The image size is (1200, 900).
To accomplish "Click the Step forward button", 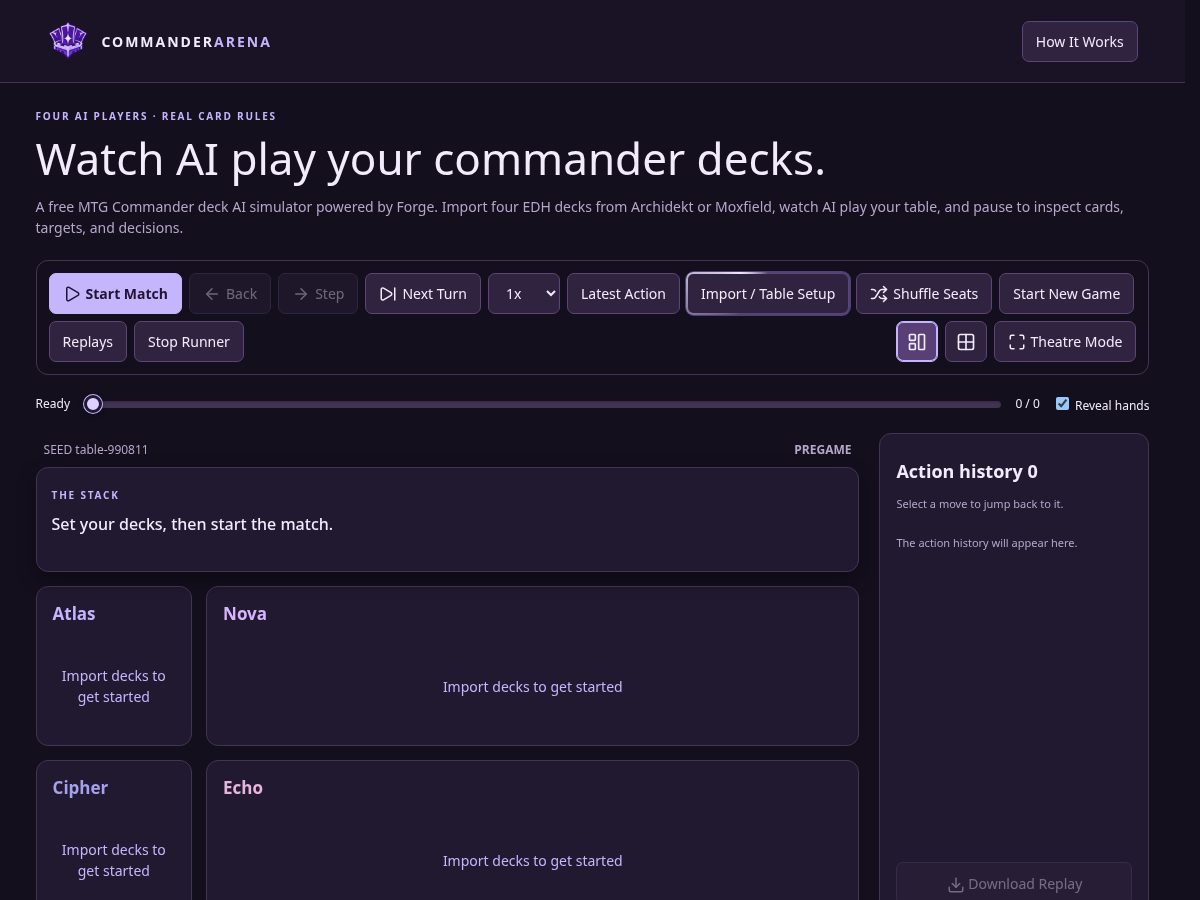I will point(318,294).
